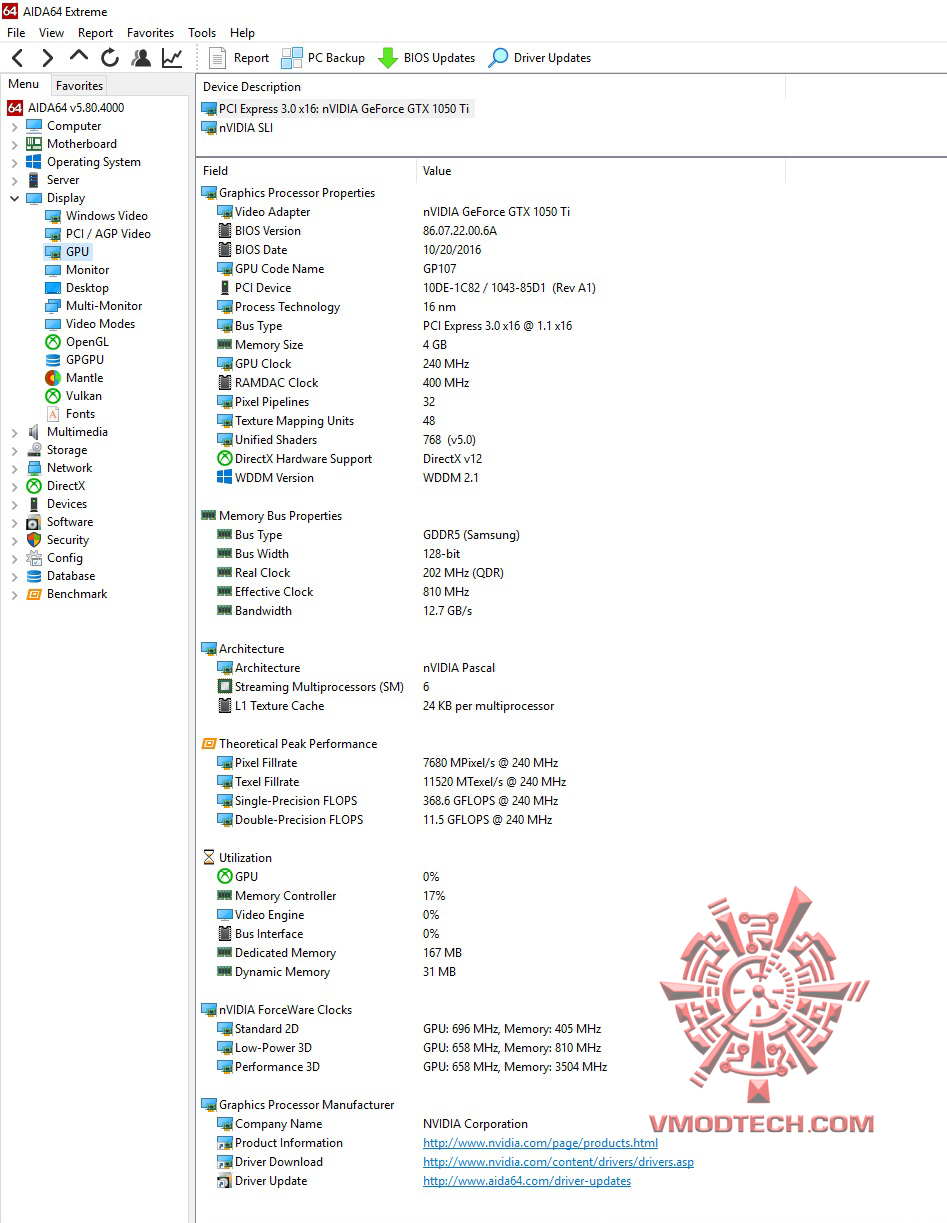Switch to the Menu tab
Screen dimensions: 947x1223
click(24, 85)
